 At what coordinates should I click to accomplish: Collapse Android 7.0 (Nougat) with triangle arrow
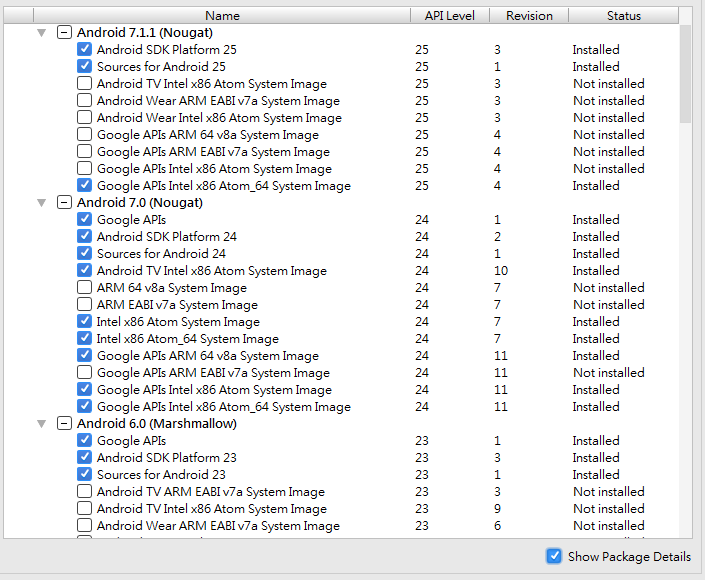point(41,203)
